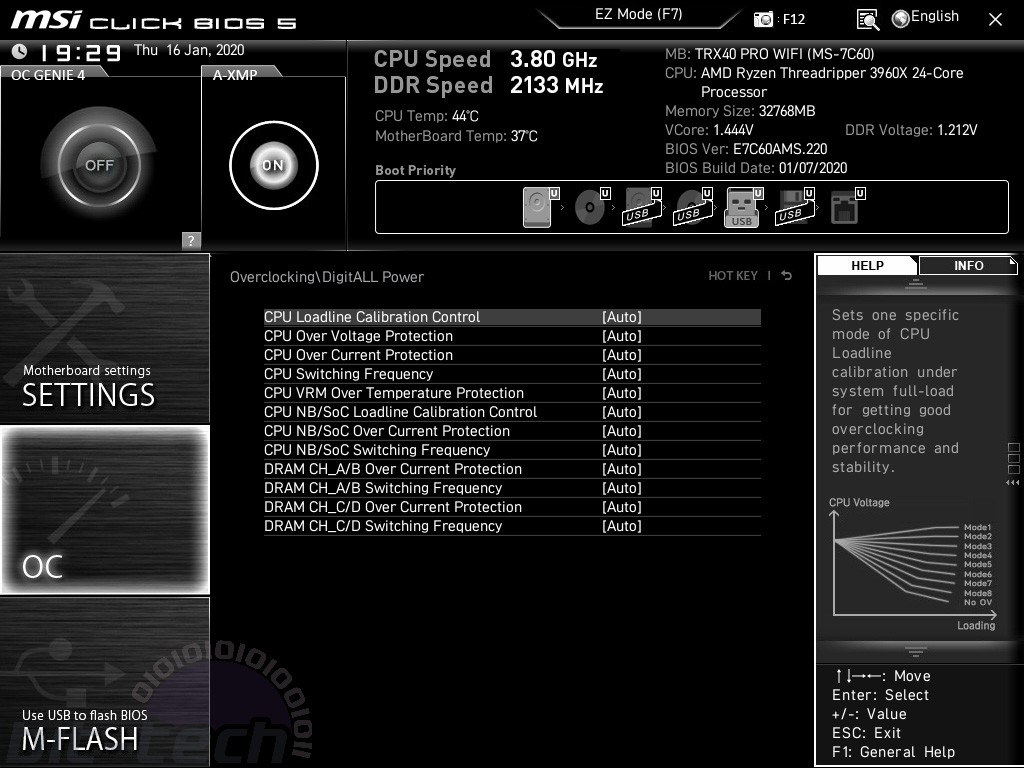
Task: Click the DDR Speed 2133 MHz readout
Action: pos(488,86)
